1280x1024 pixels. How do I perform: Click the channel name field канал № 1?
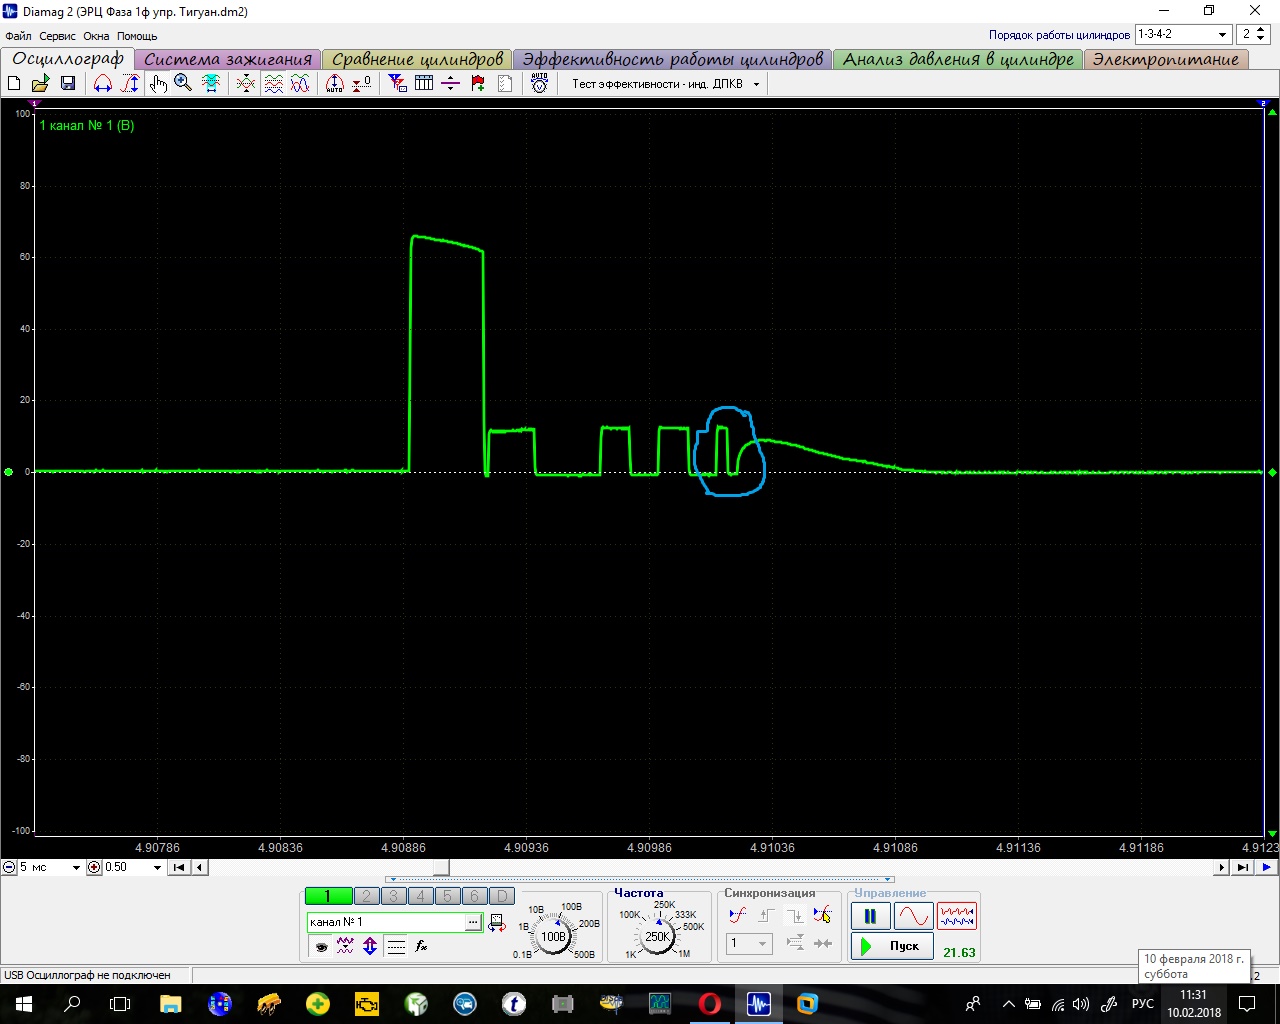[x=385, y=922]
